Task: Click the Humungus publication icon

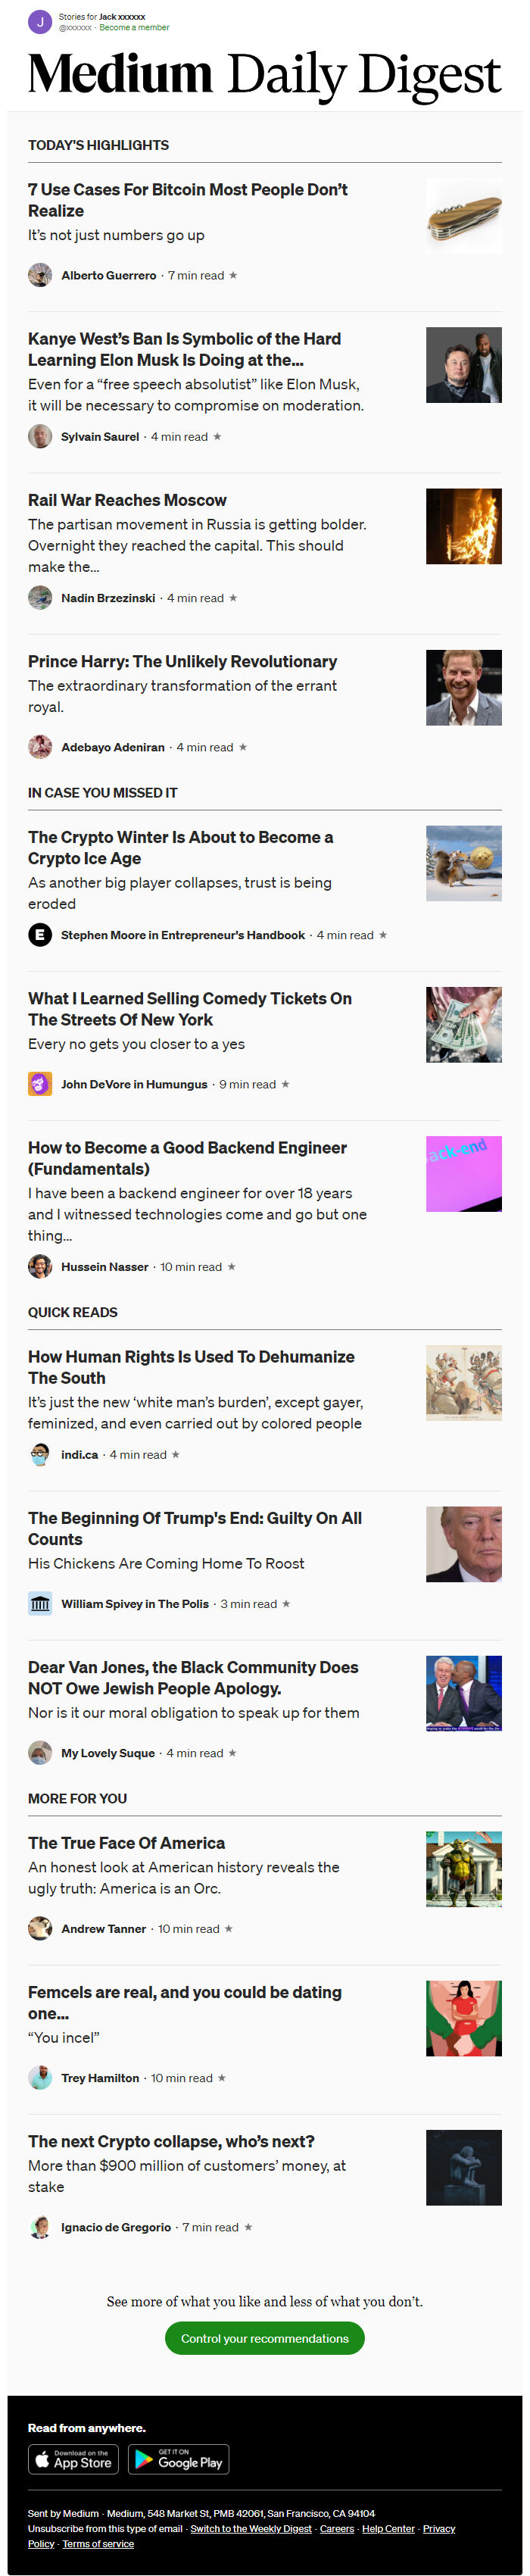Action: pyautogui.click(x=40, y=1084)
